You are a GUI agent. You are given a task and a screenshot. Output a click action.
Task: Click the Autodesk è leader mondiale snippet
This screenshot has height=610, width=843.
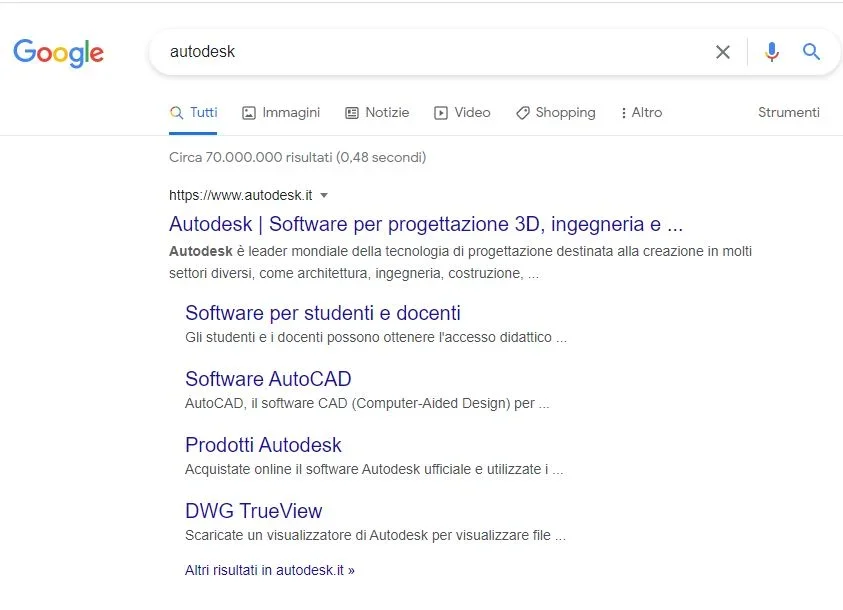point(460,262)
